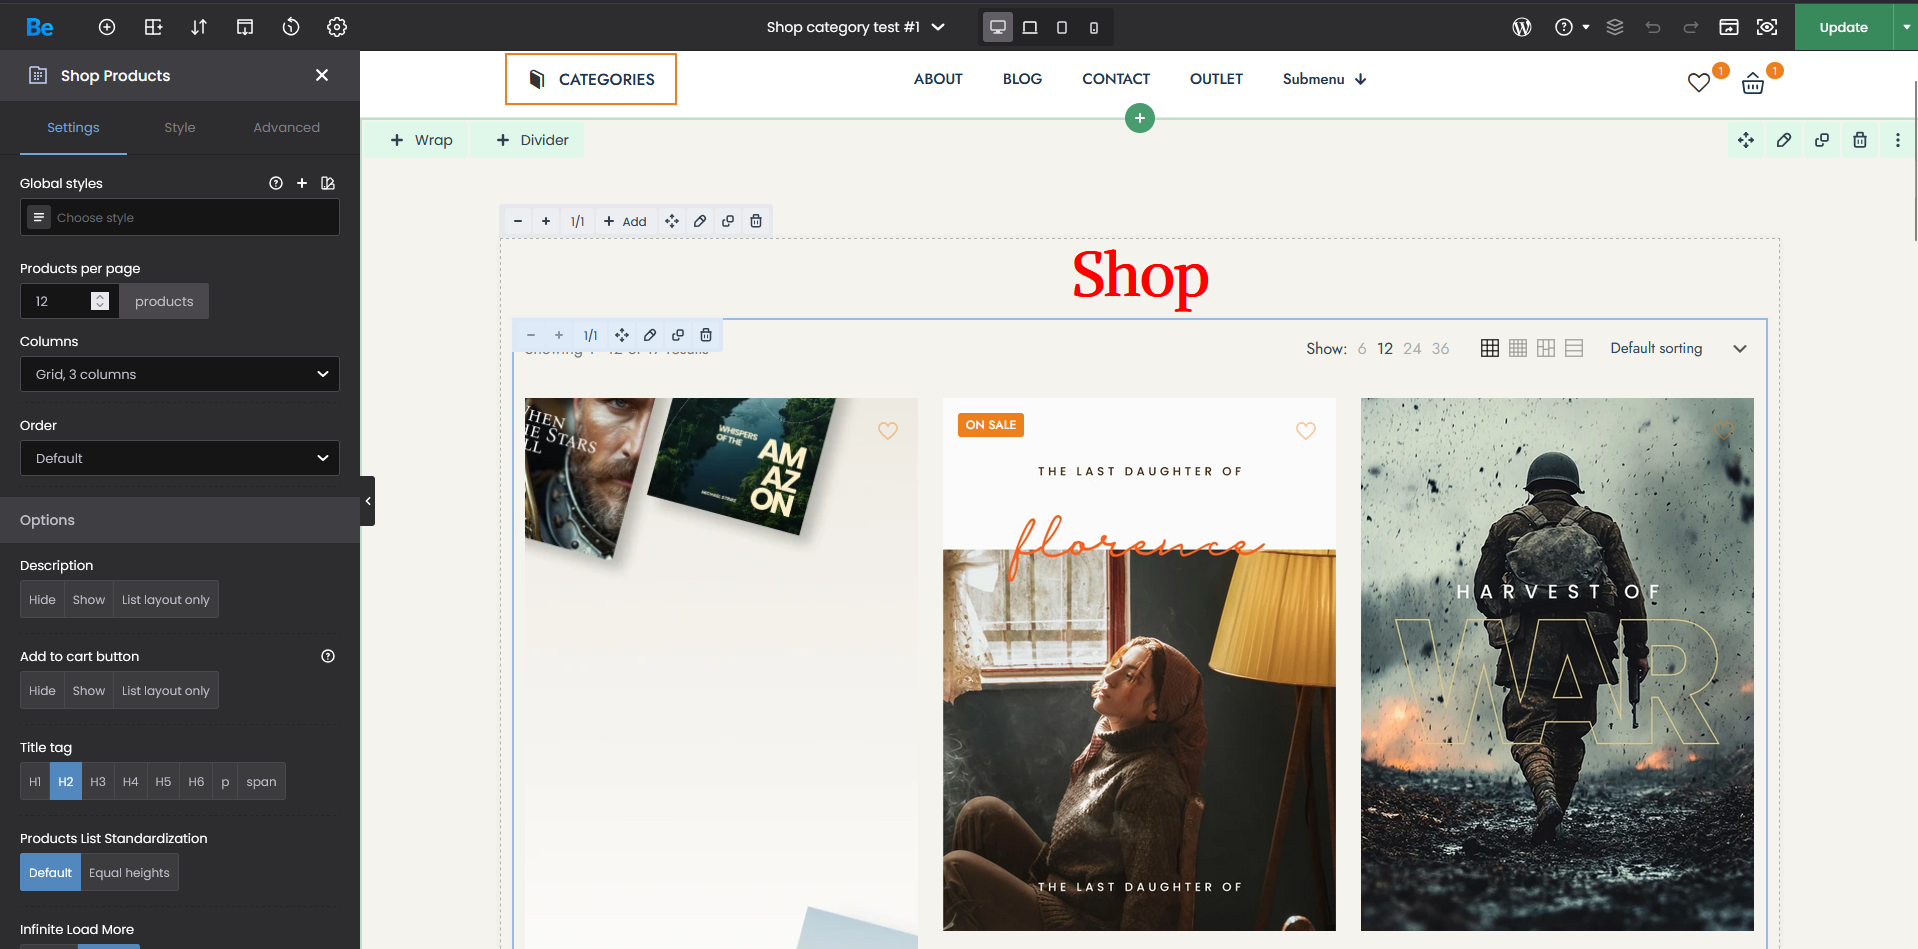The width and height of the screenshot is (1918, 949).
Task: Open pre-built sections template icon
Action: [x=245, y=27]
